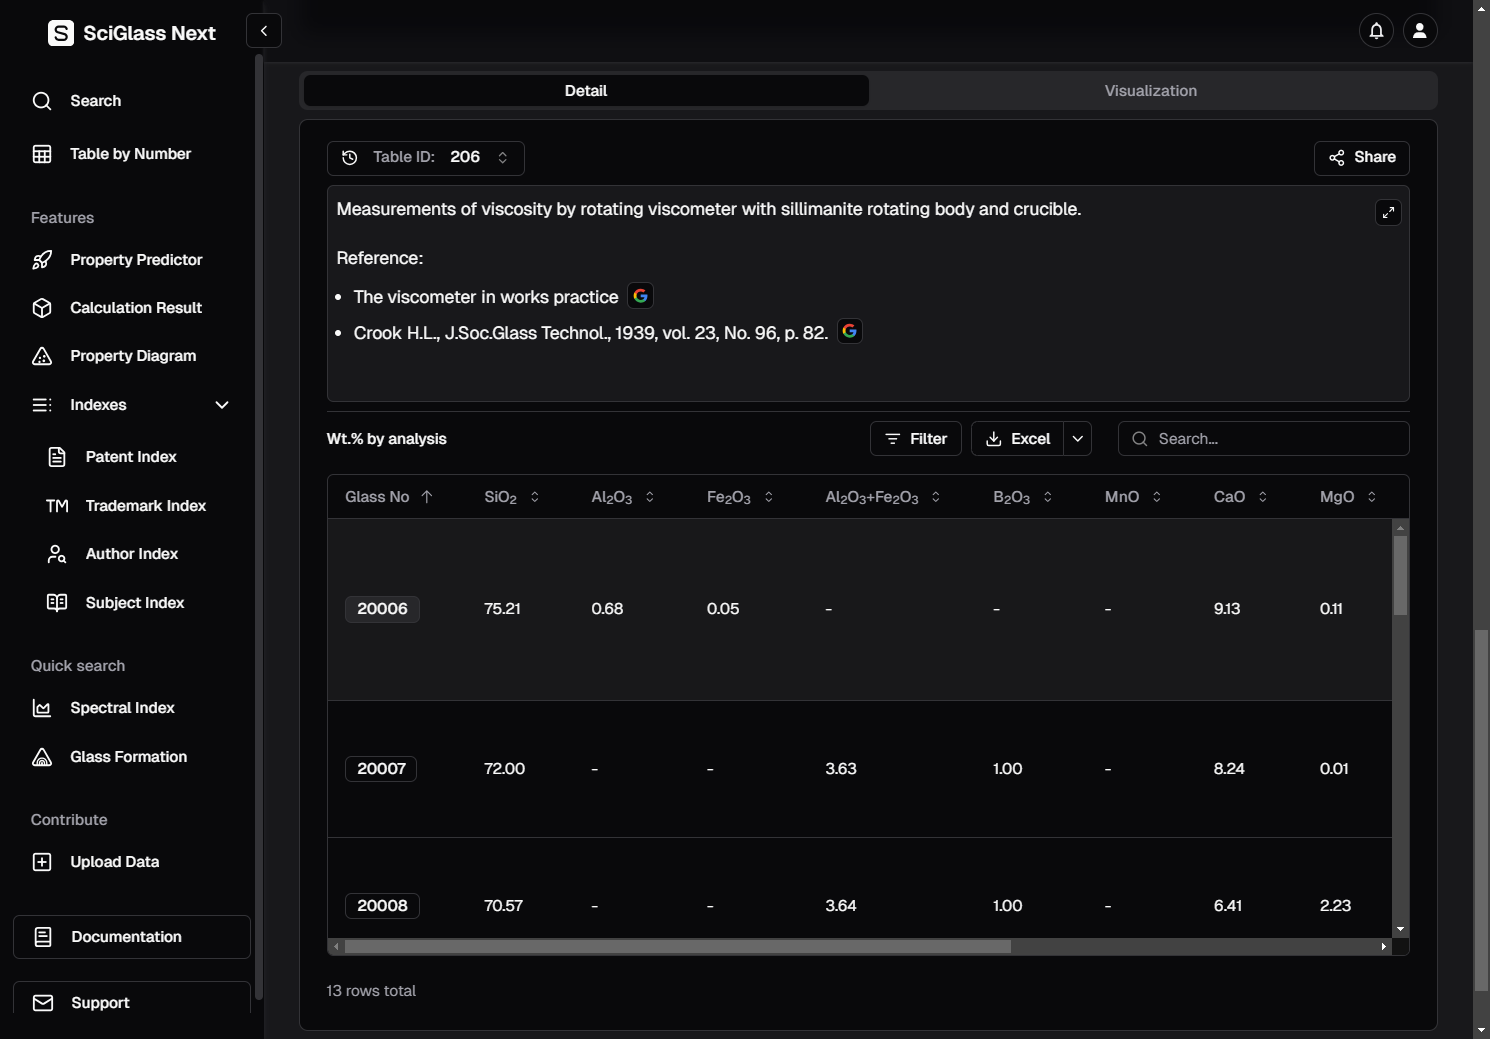Screen dimensions: 1490x1039
Task: Click the Share button
Action: pyautogui.click(x=1361, y=158)
